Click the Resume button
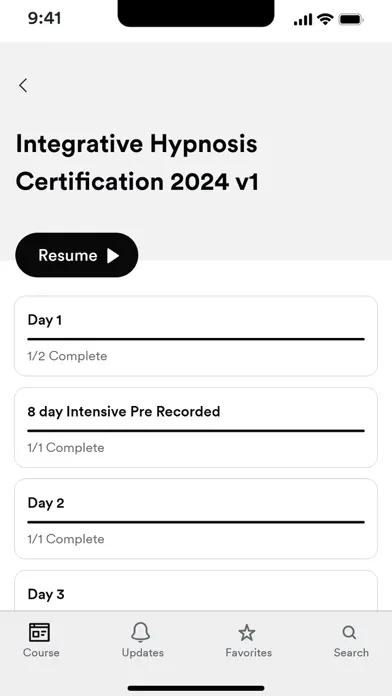Viewport: 392px width, 696px height. tap(77, 255)
